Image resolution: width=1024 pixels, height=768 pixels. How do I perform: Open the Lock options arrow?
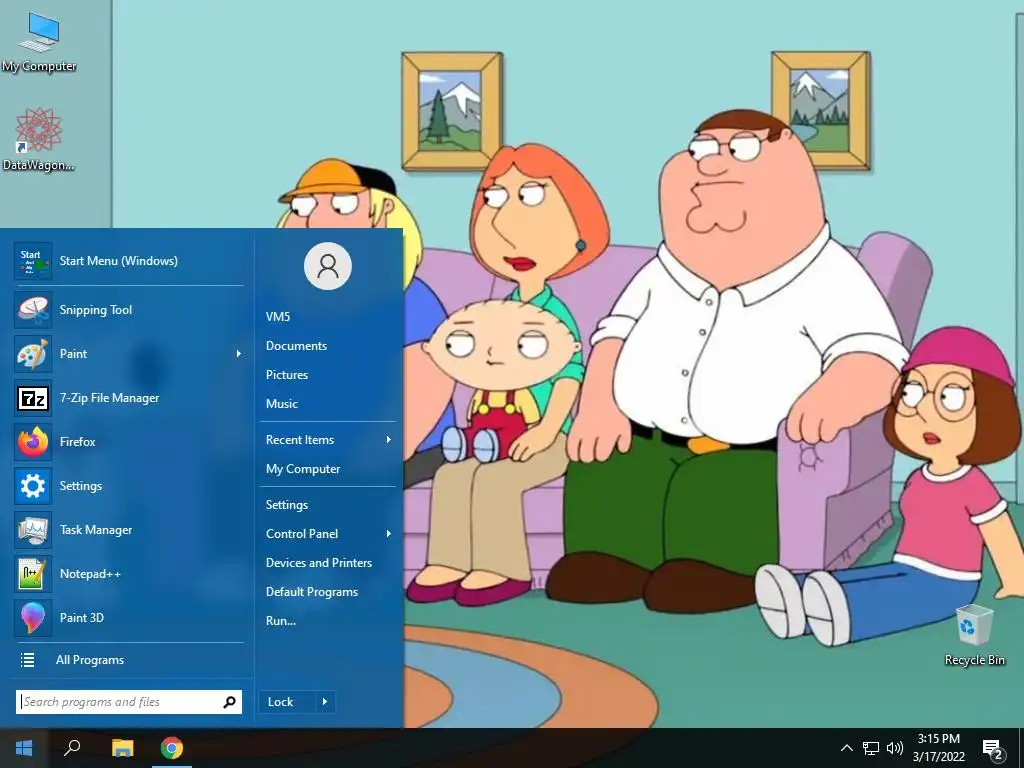click(325, 702)
